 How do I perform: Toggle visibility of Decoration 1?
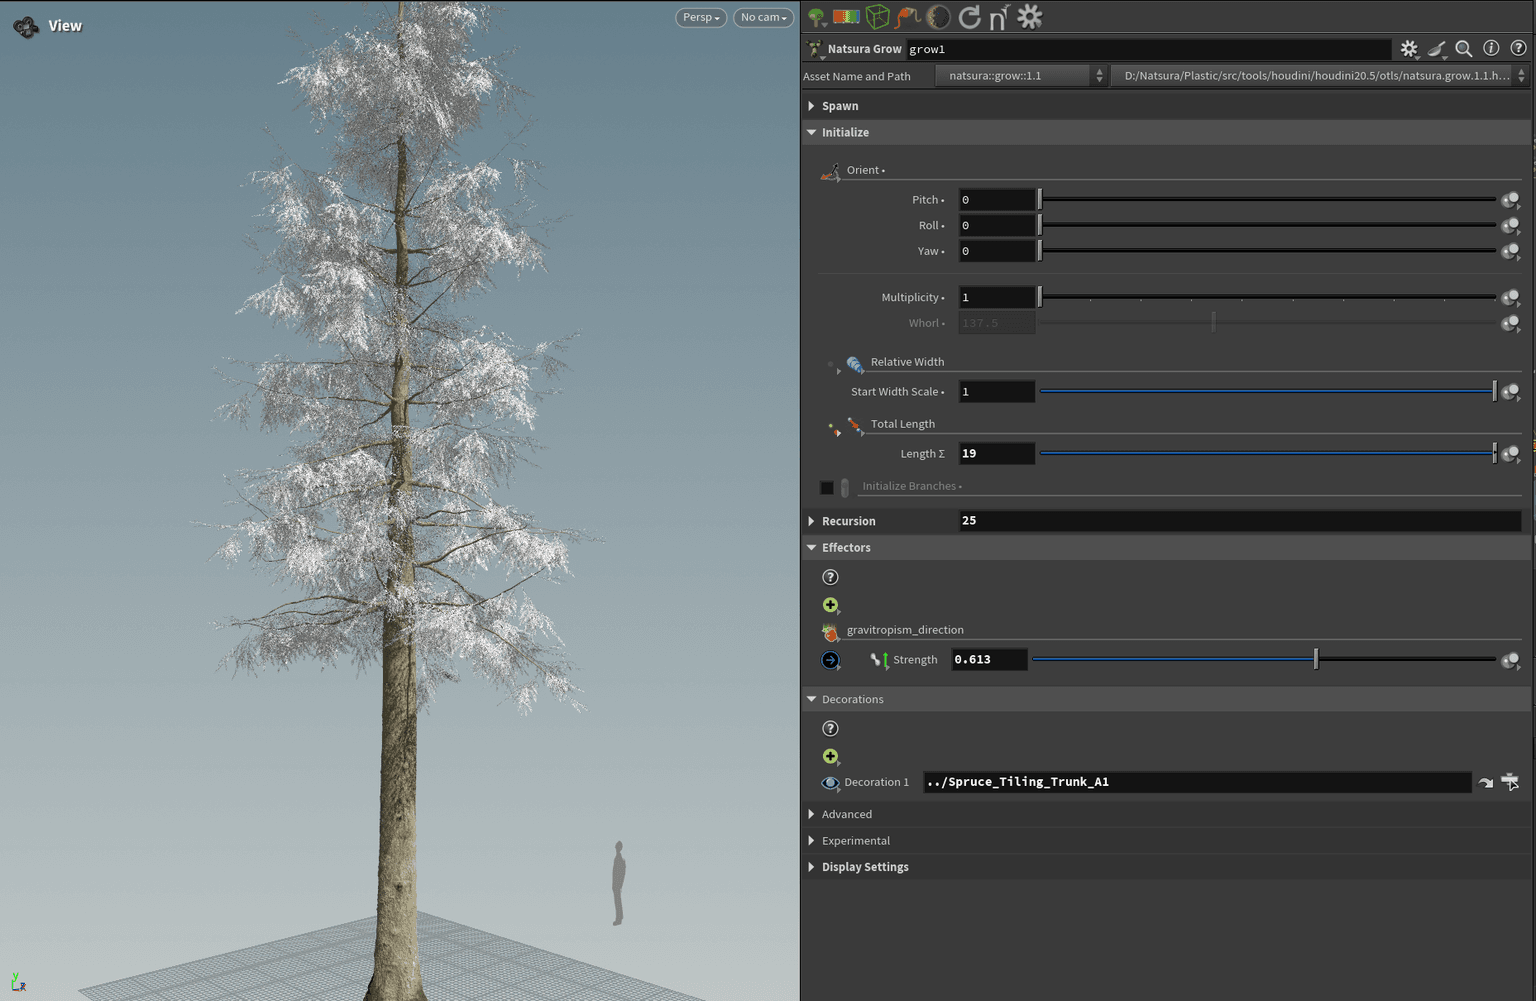tap(830, 782)
